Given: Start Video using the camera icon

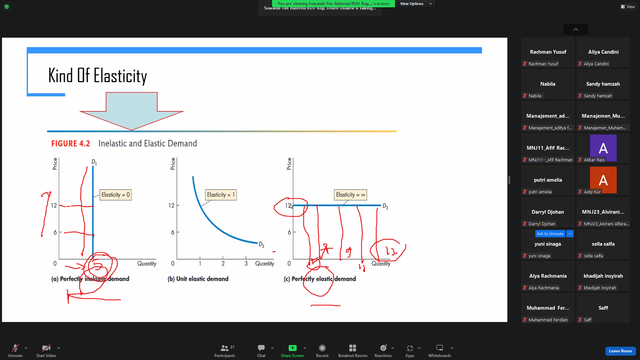Looking at the screenshot, I should point(46,350).
